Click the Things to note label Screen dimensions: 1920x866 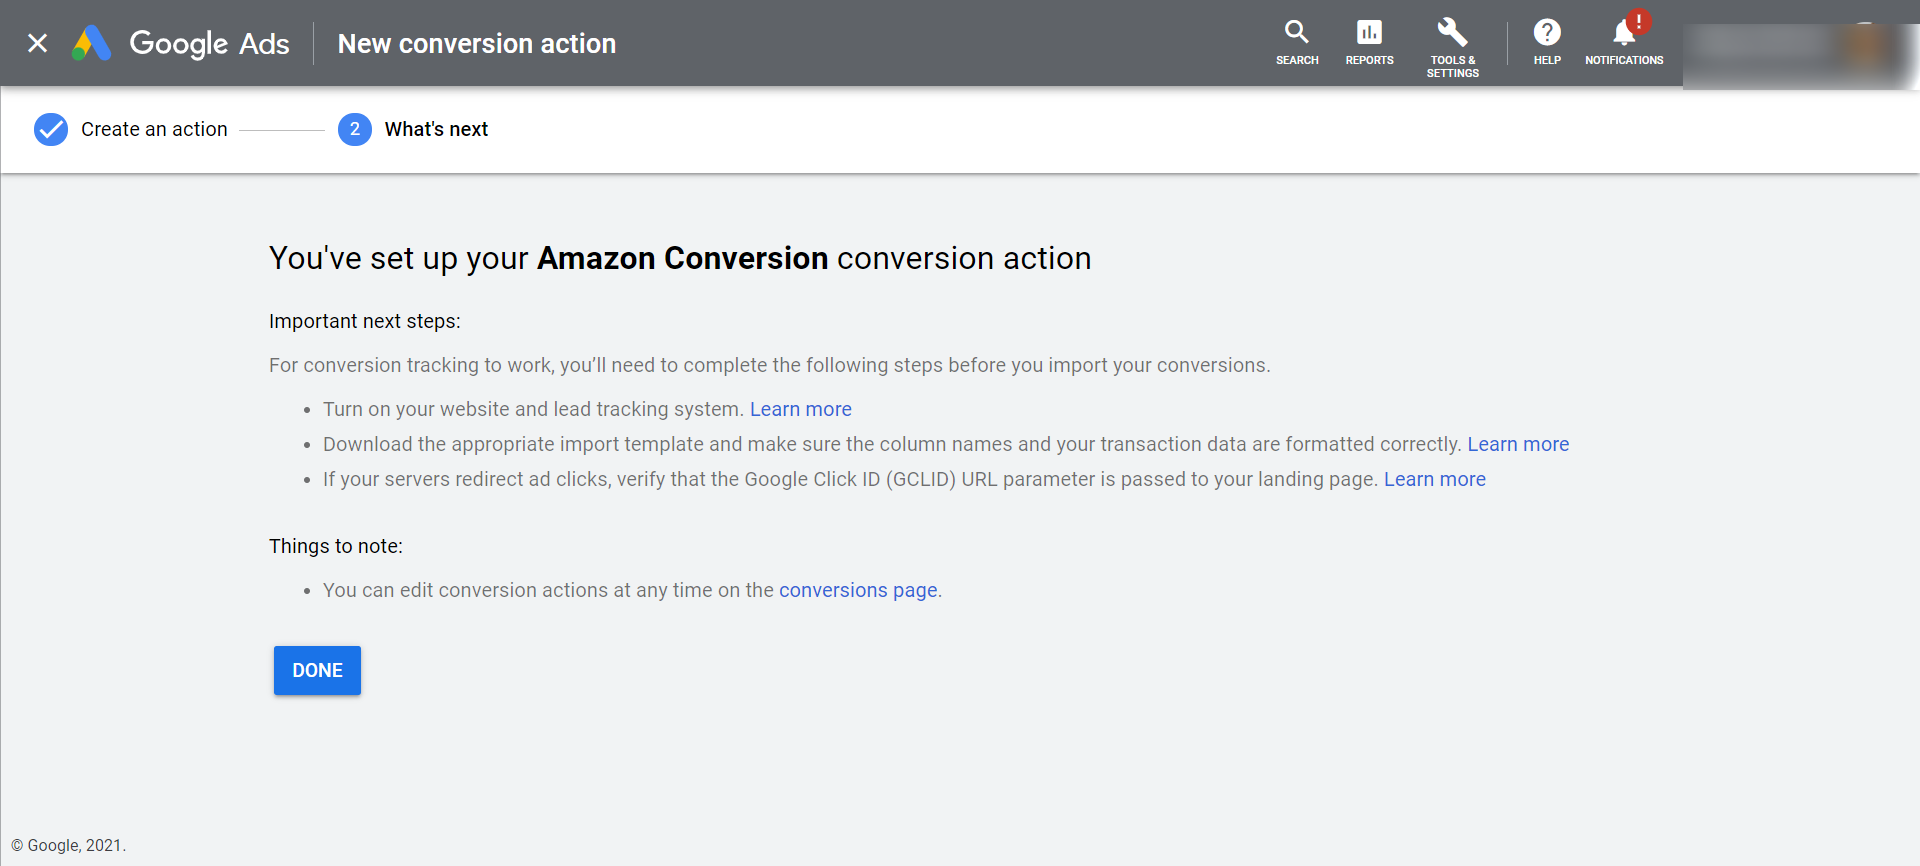pos(336,546)
